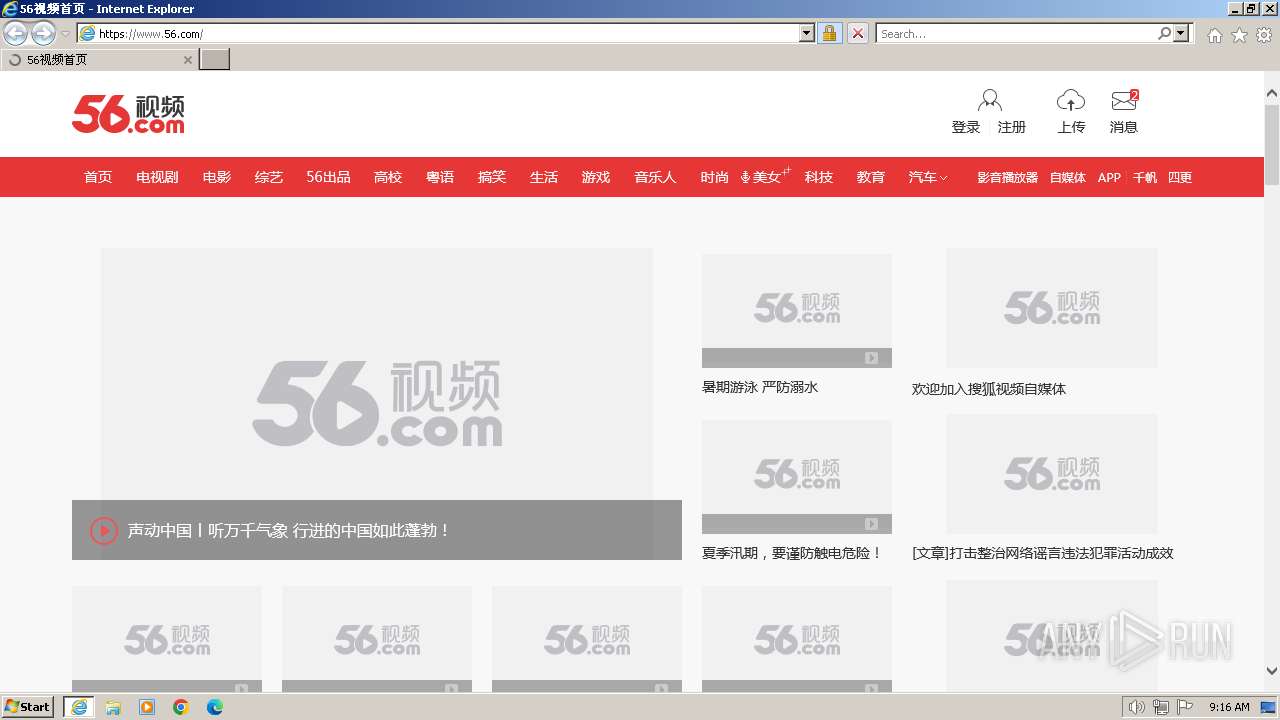This screenshot has height=720, width=1280.
Task: Click the Action Center flag tray icon
Action: [x=1185, y=707]
